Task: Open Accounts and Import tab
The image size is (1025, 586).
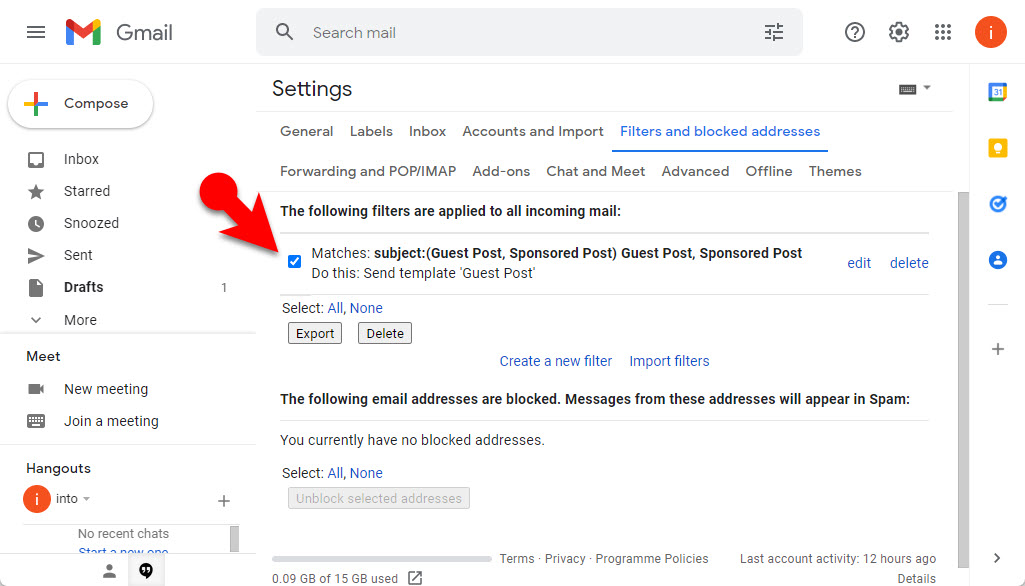Action: pyautogui.click(x=533, y=131)
